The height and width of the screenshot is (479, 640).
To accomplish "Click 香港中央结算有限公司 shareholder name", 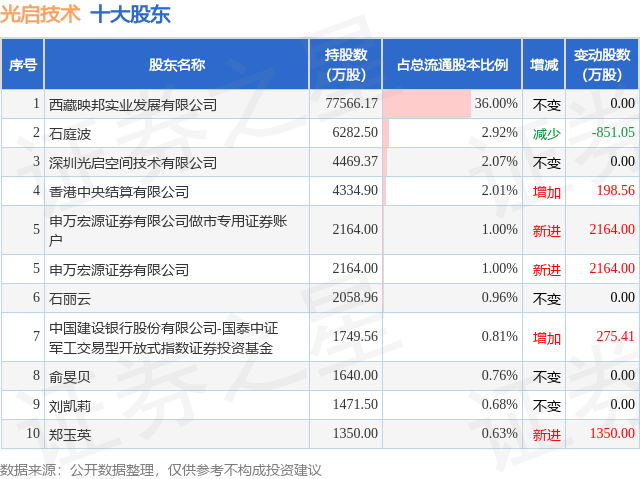I will [x=118, y=191].
